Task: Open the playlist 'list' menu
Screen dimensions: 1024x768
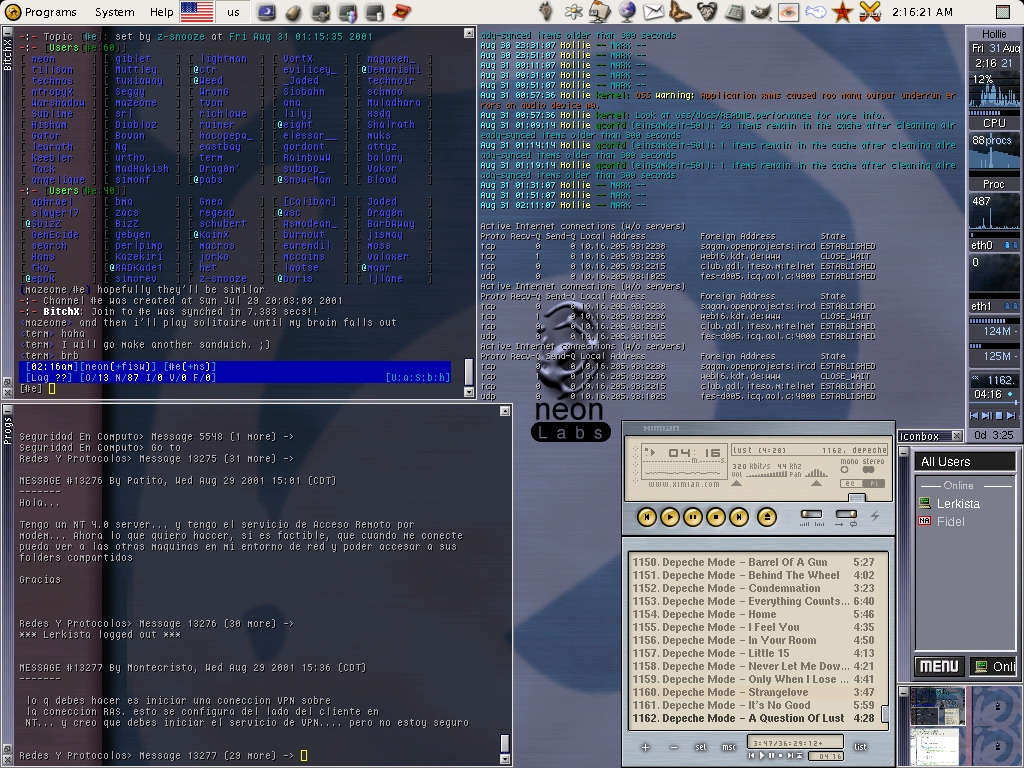Action: point(860,747)
